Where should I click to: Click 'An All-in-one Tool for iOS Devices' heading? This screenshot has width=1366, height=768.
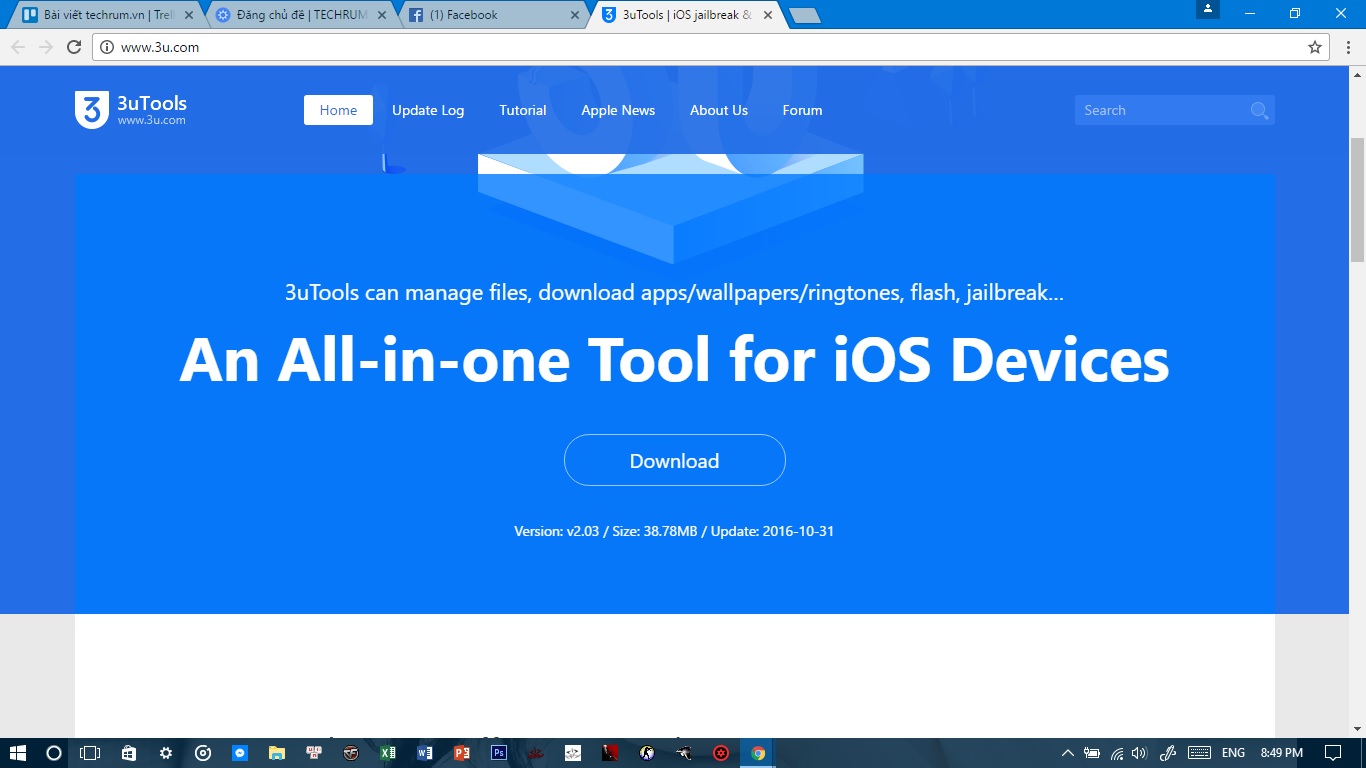click(674, 359)
